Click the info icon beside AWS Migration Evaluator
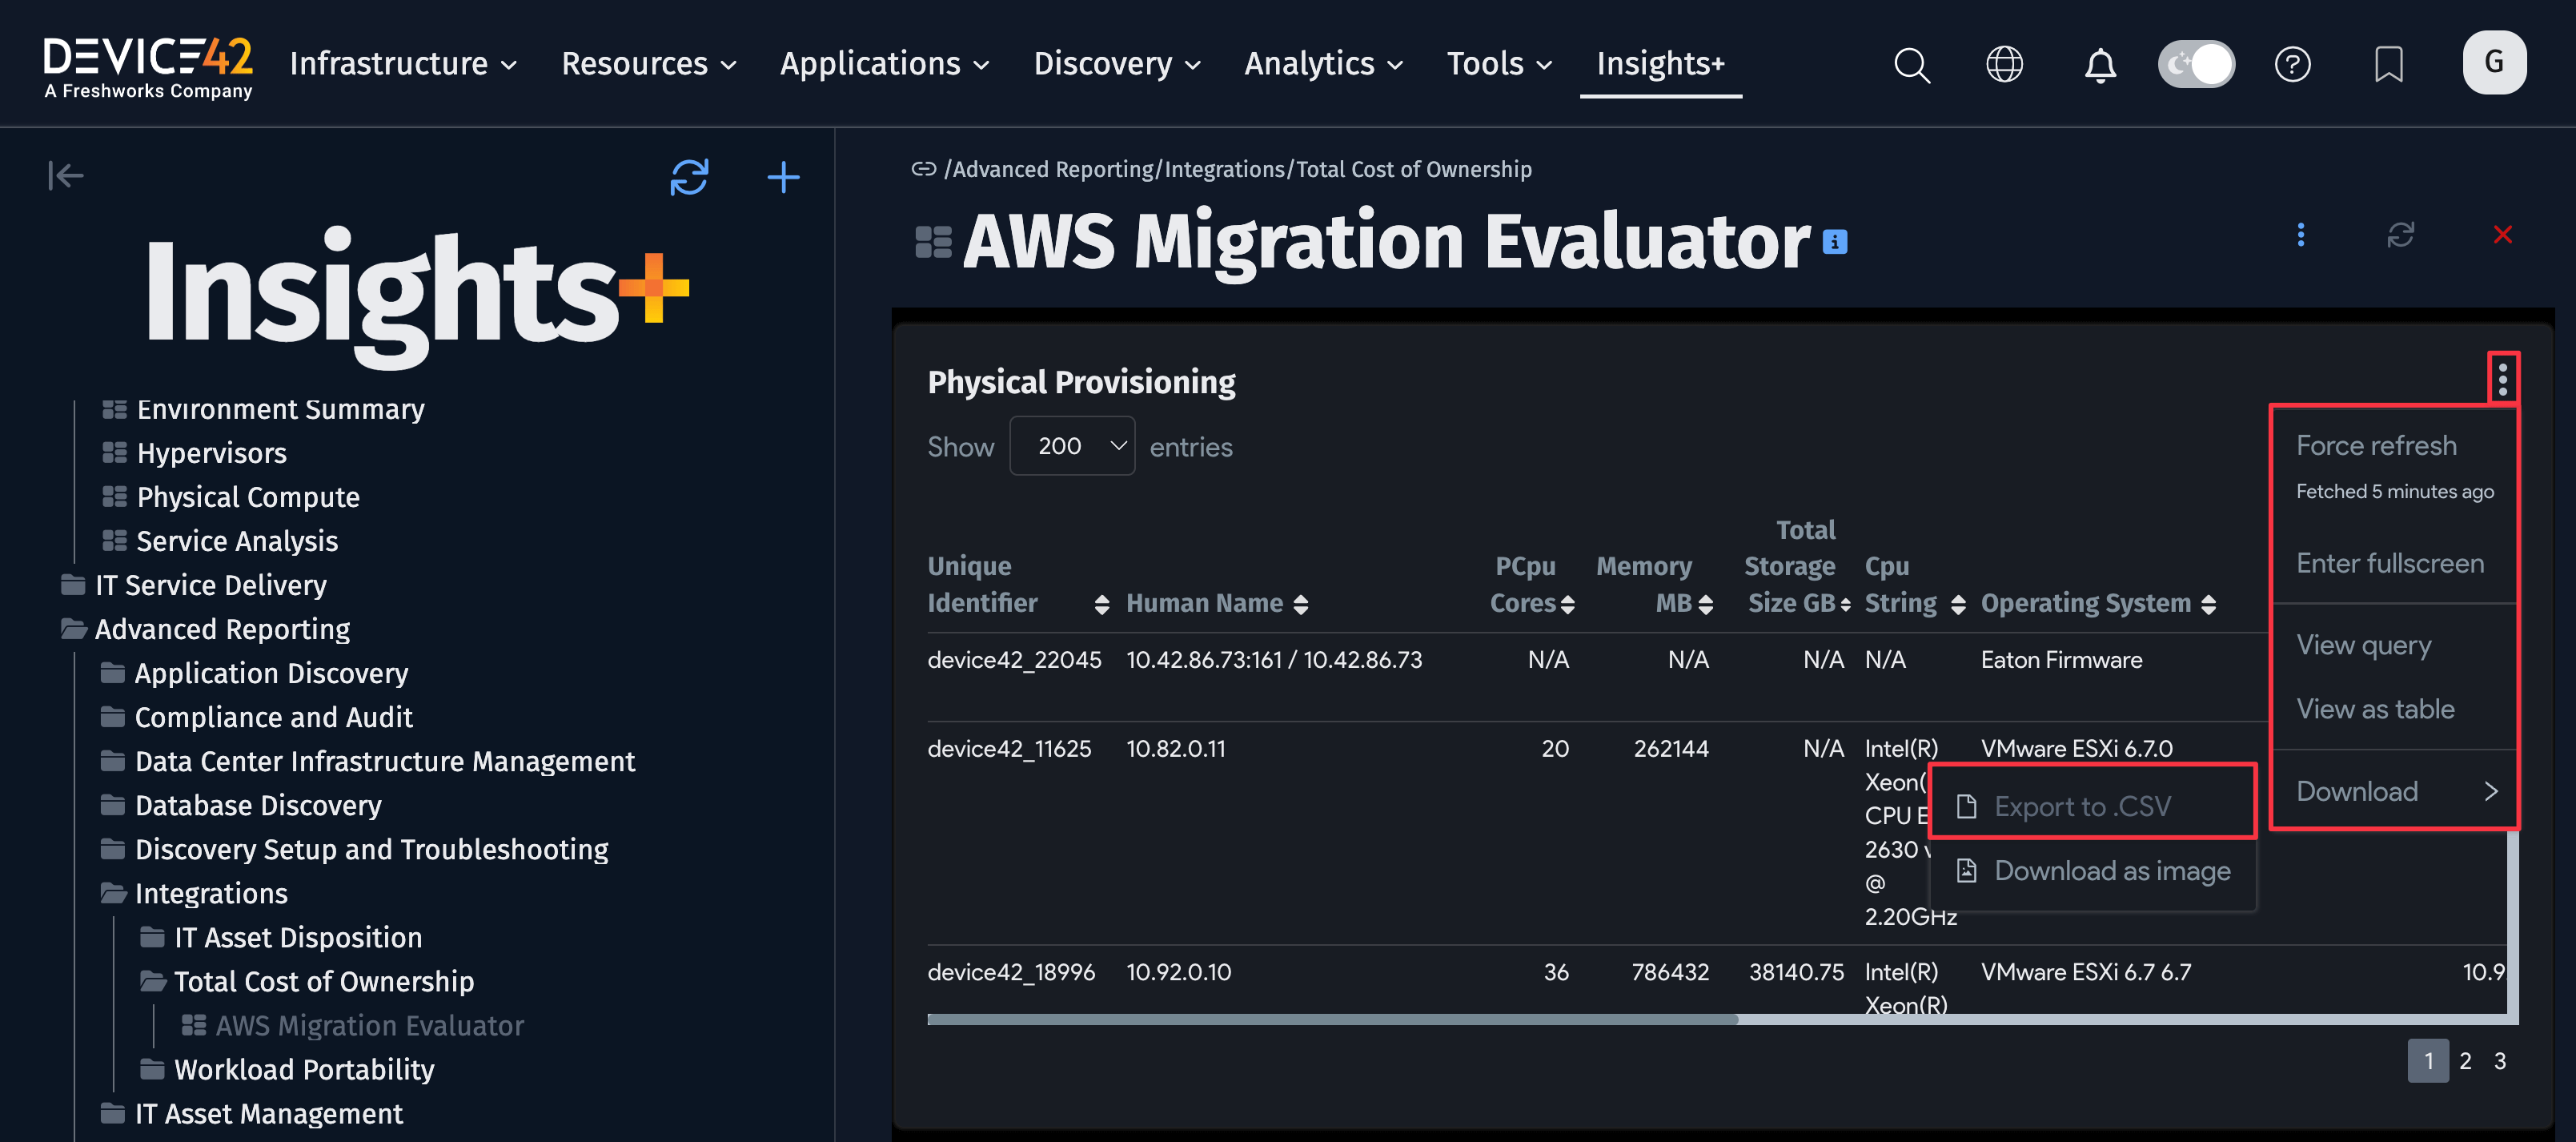 point(1834,242)
